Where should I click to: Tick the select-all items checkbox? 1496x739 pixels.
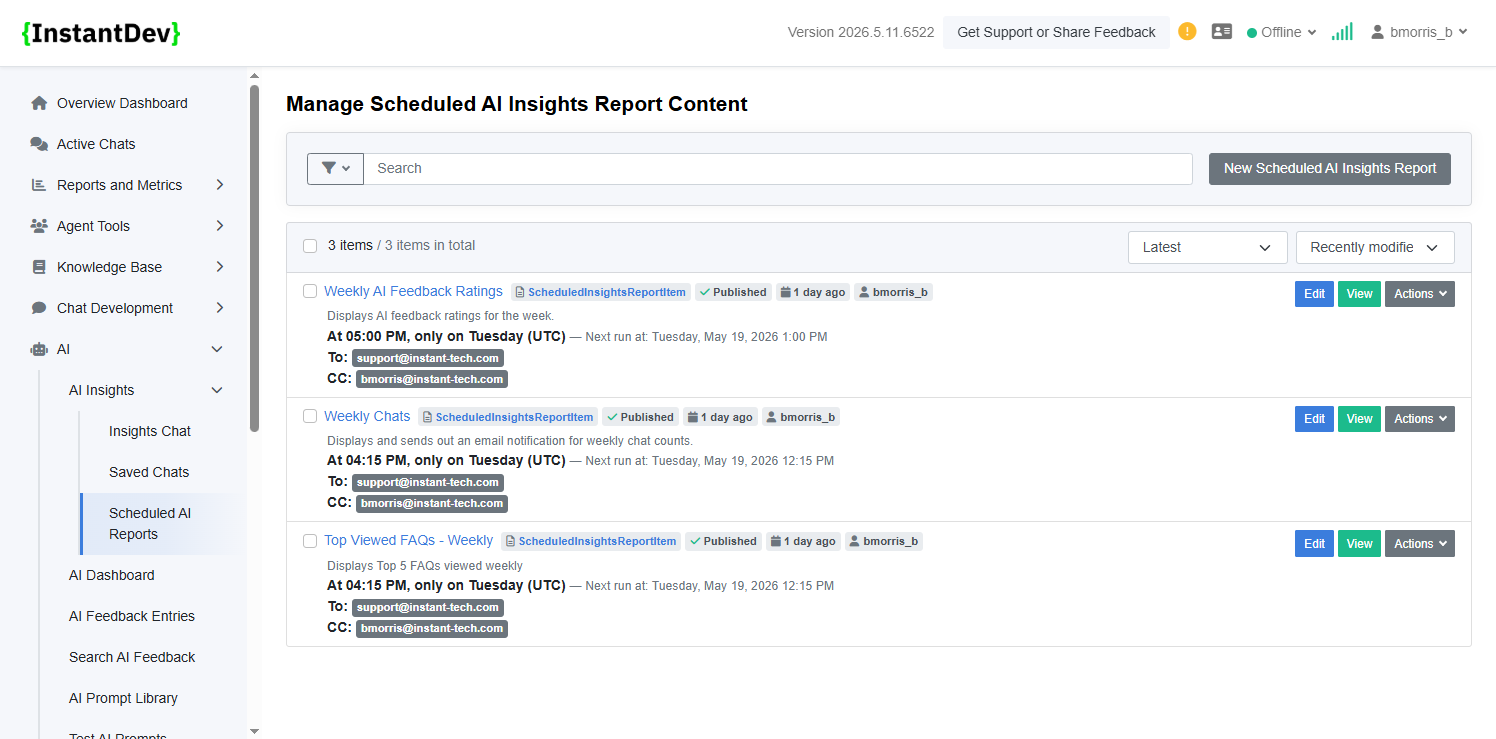pos(310,246)
